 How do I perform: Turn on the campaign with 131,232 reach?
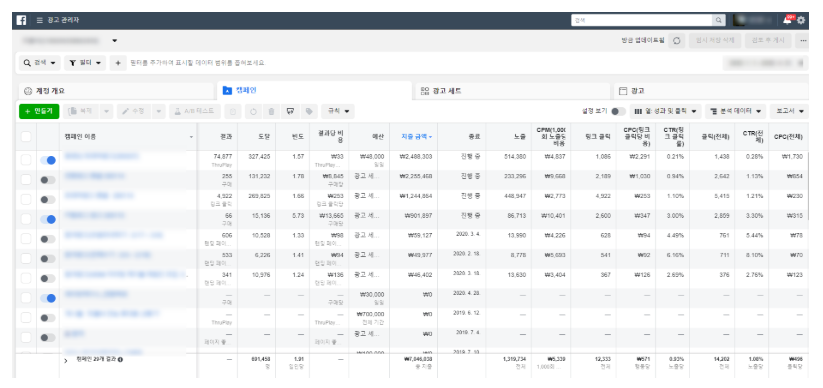pos(48,180)
